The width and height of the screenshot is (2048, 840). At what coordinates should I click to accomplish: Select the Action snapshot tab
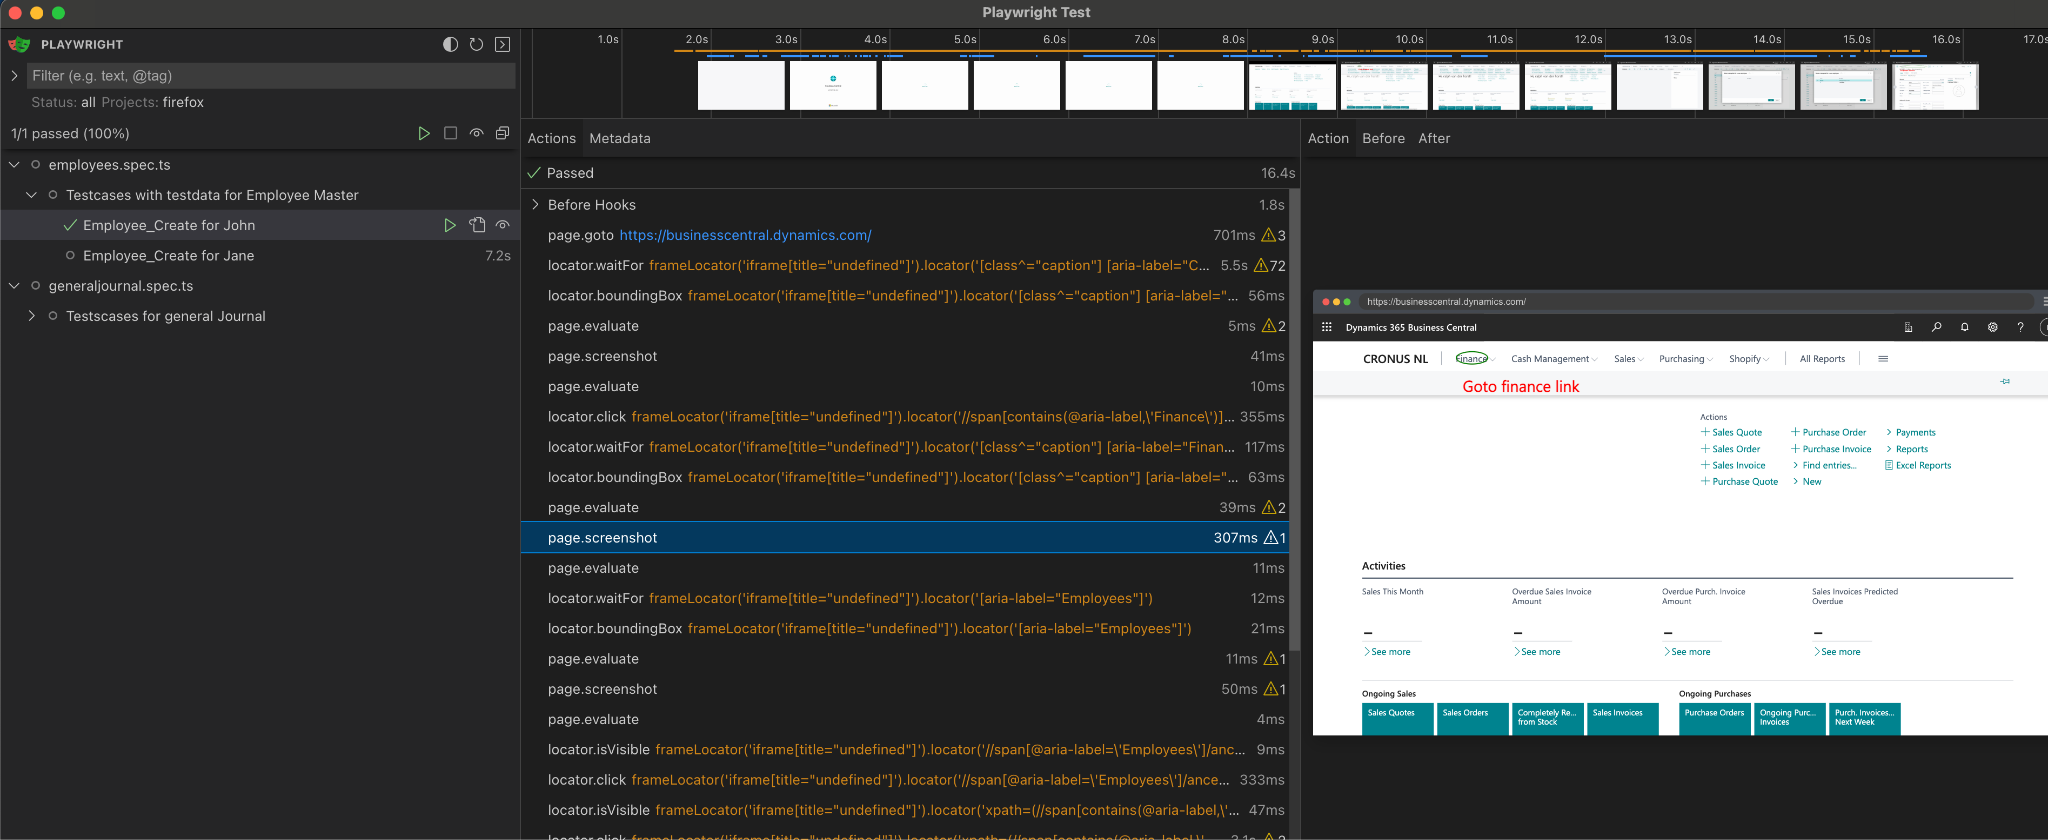pyautogui.click(x=1328, y=138)
